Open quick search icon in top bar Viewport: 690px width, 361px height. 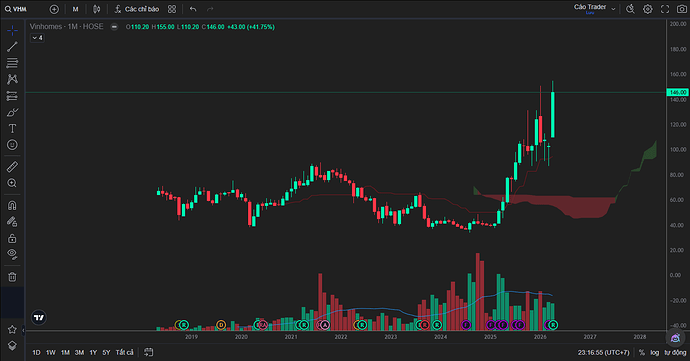630,9
